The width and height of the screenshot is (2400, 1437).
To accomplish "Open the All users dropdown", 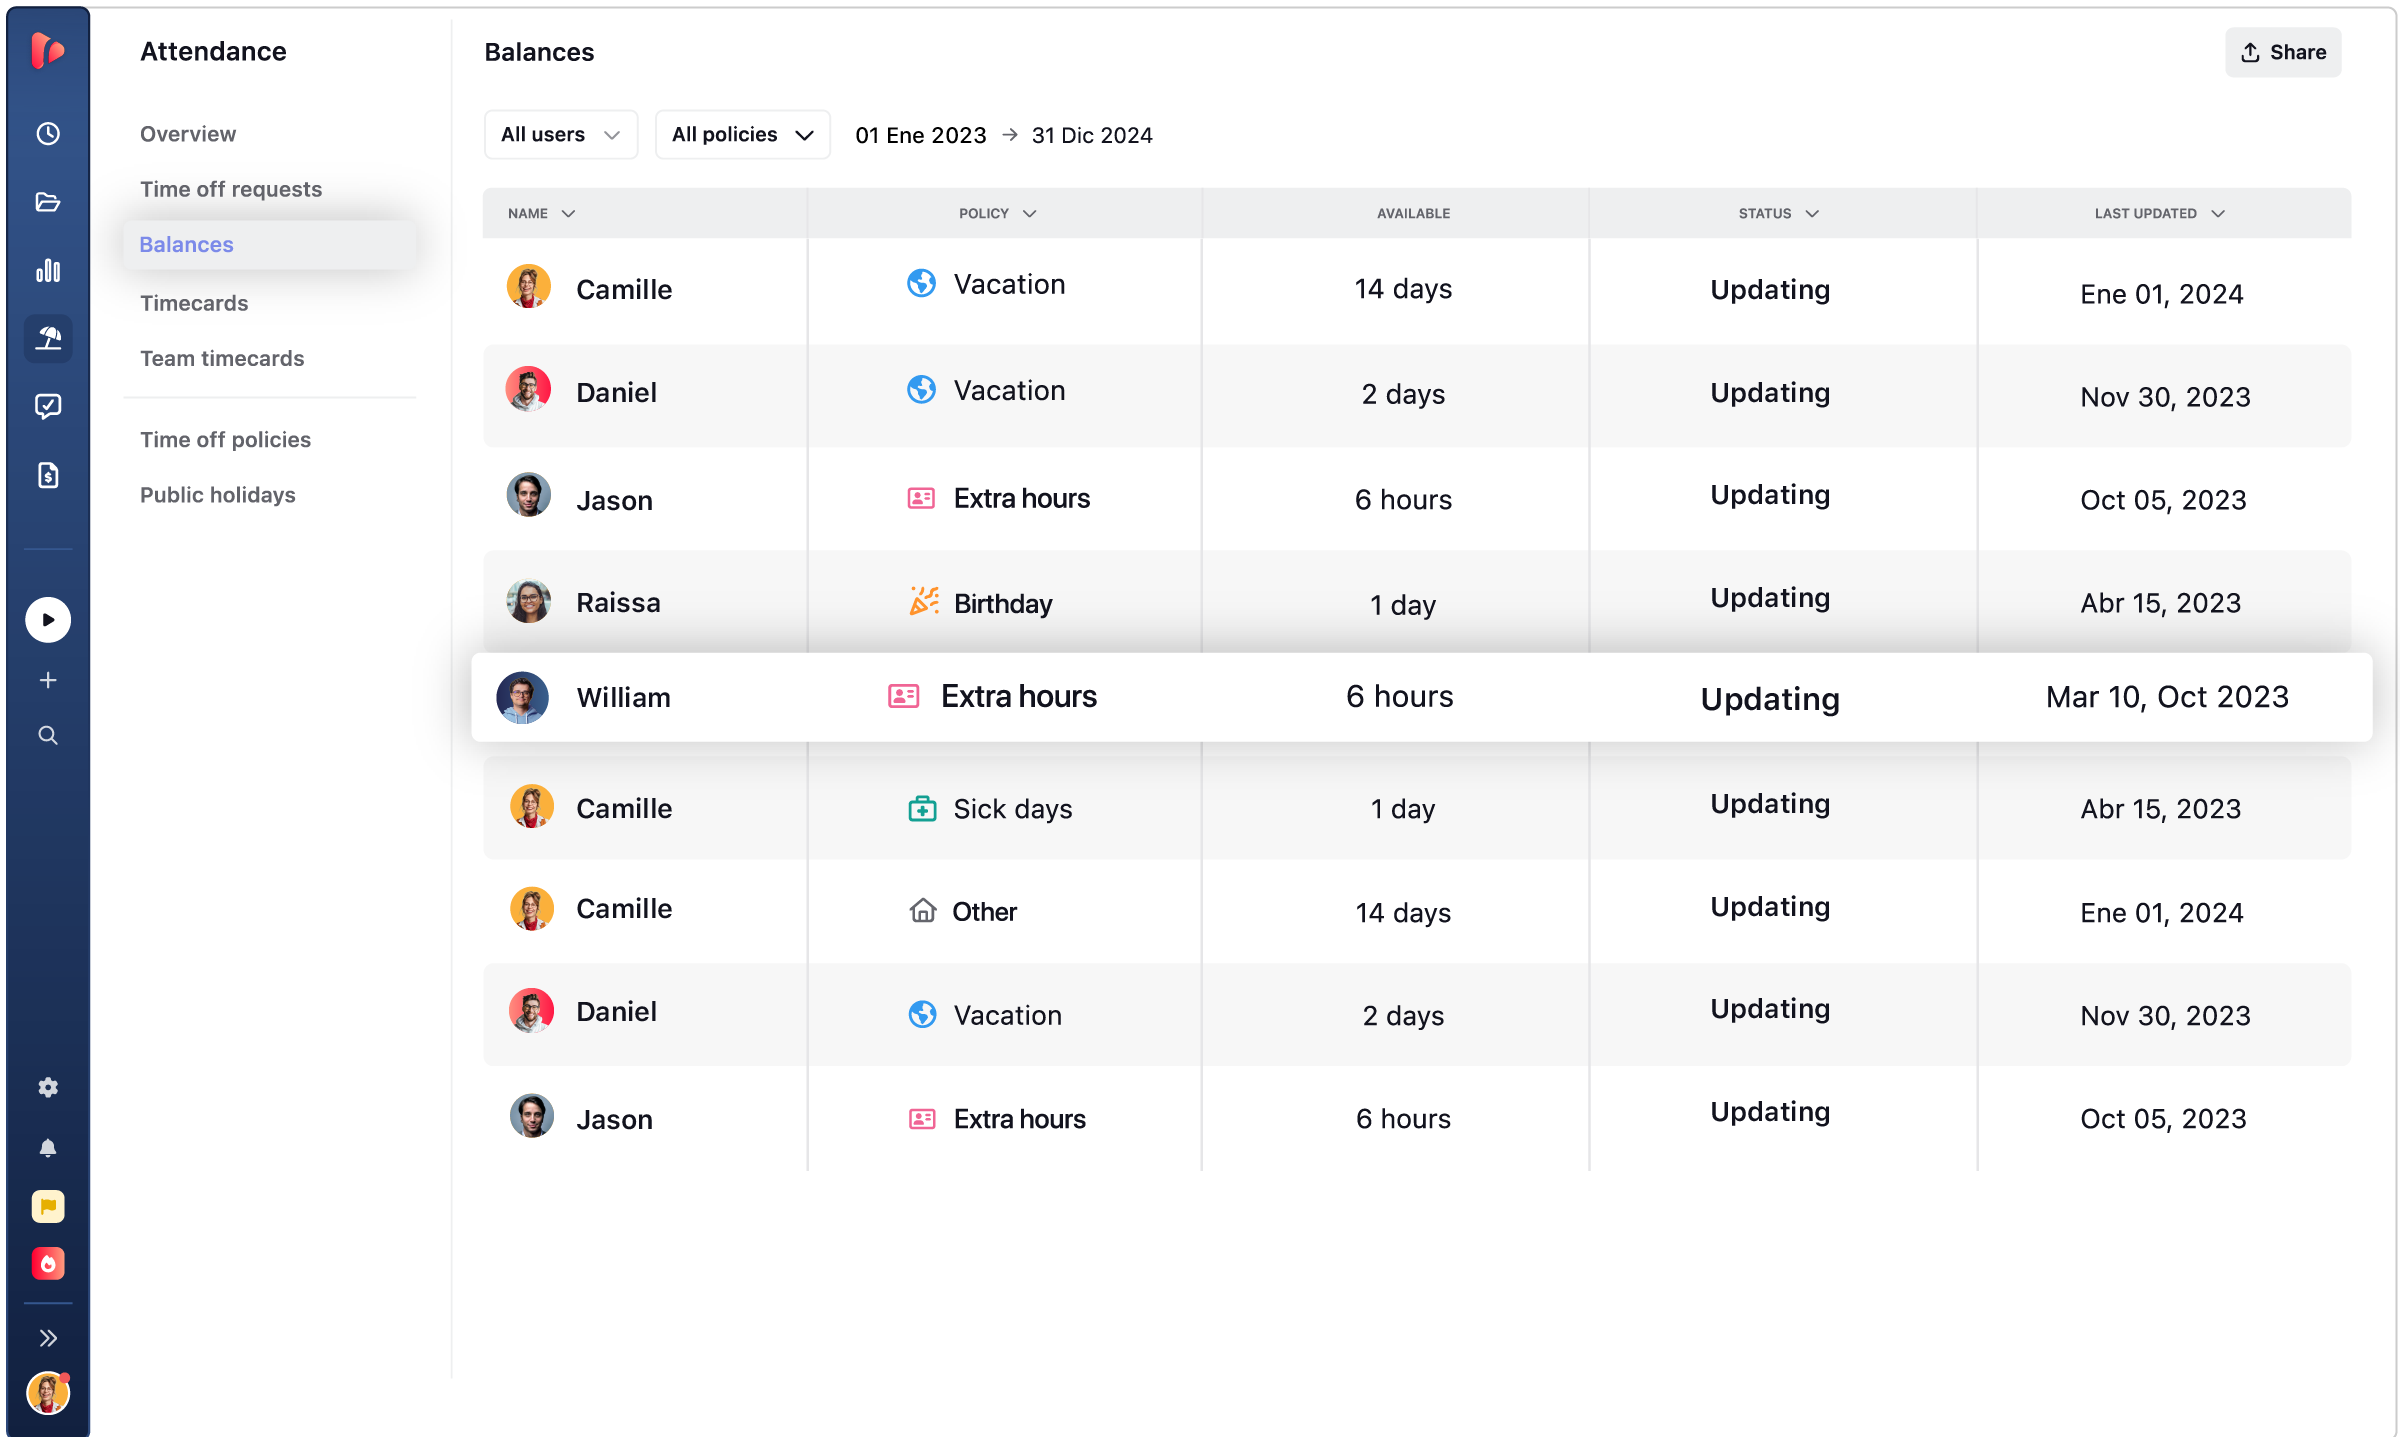I will 561,134.
